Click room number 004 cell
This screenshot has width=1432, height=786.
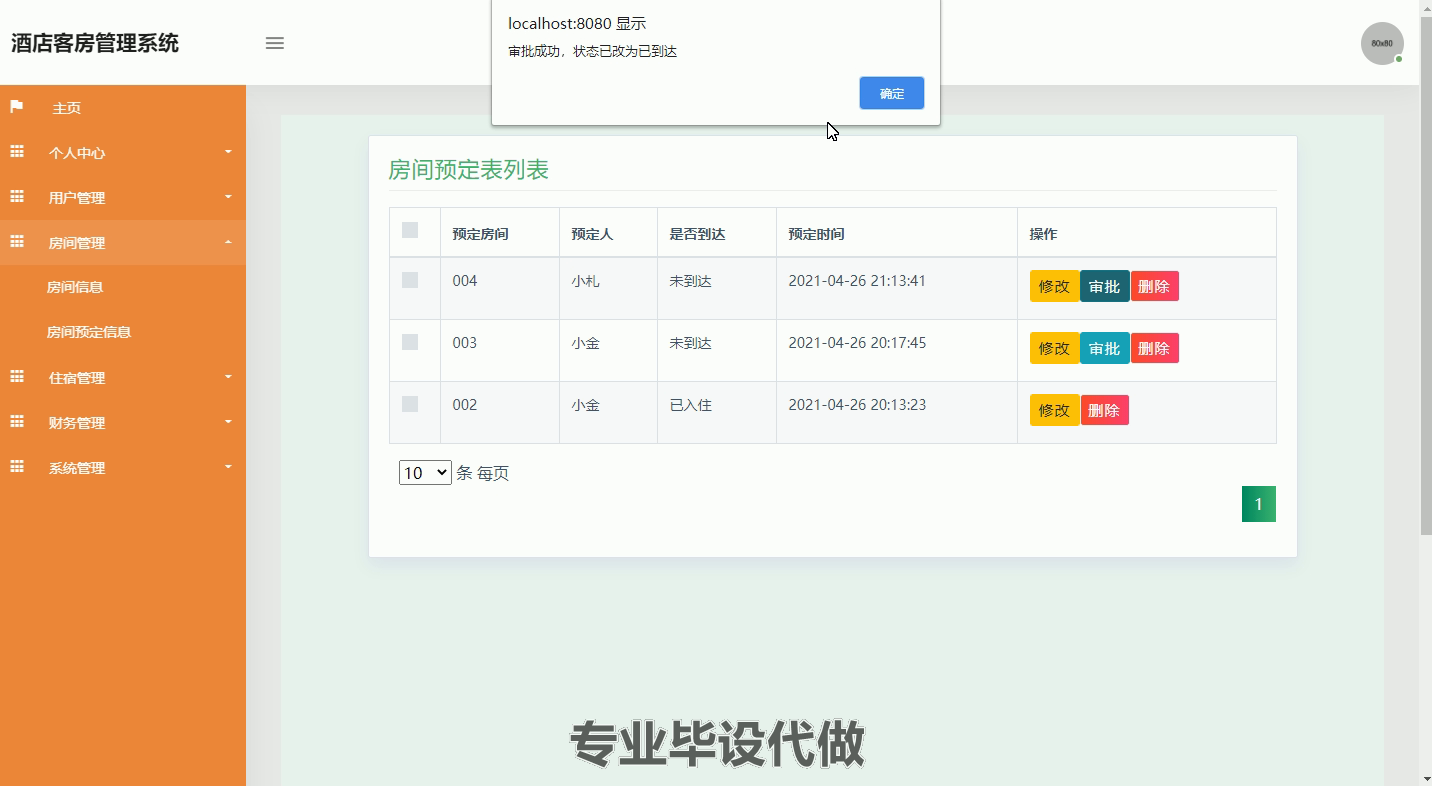(x=465, y=281)
